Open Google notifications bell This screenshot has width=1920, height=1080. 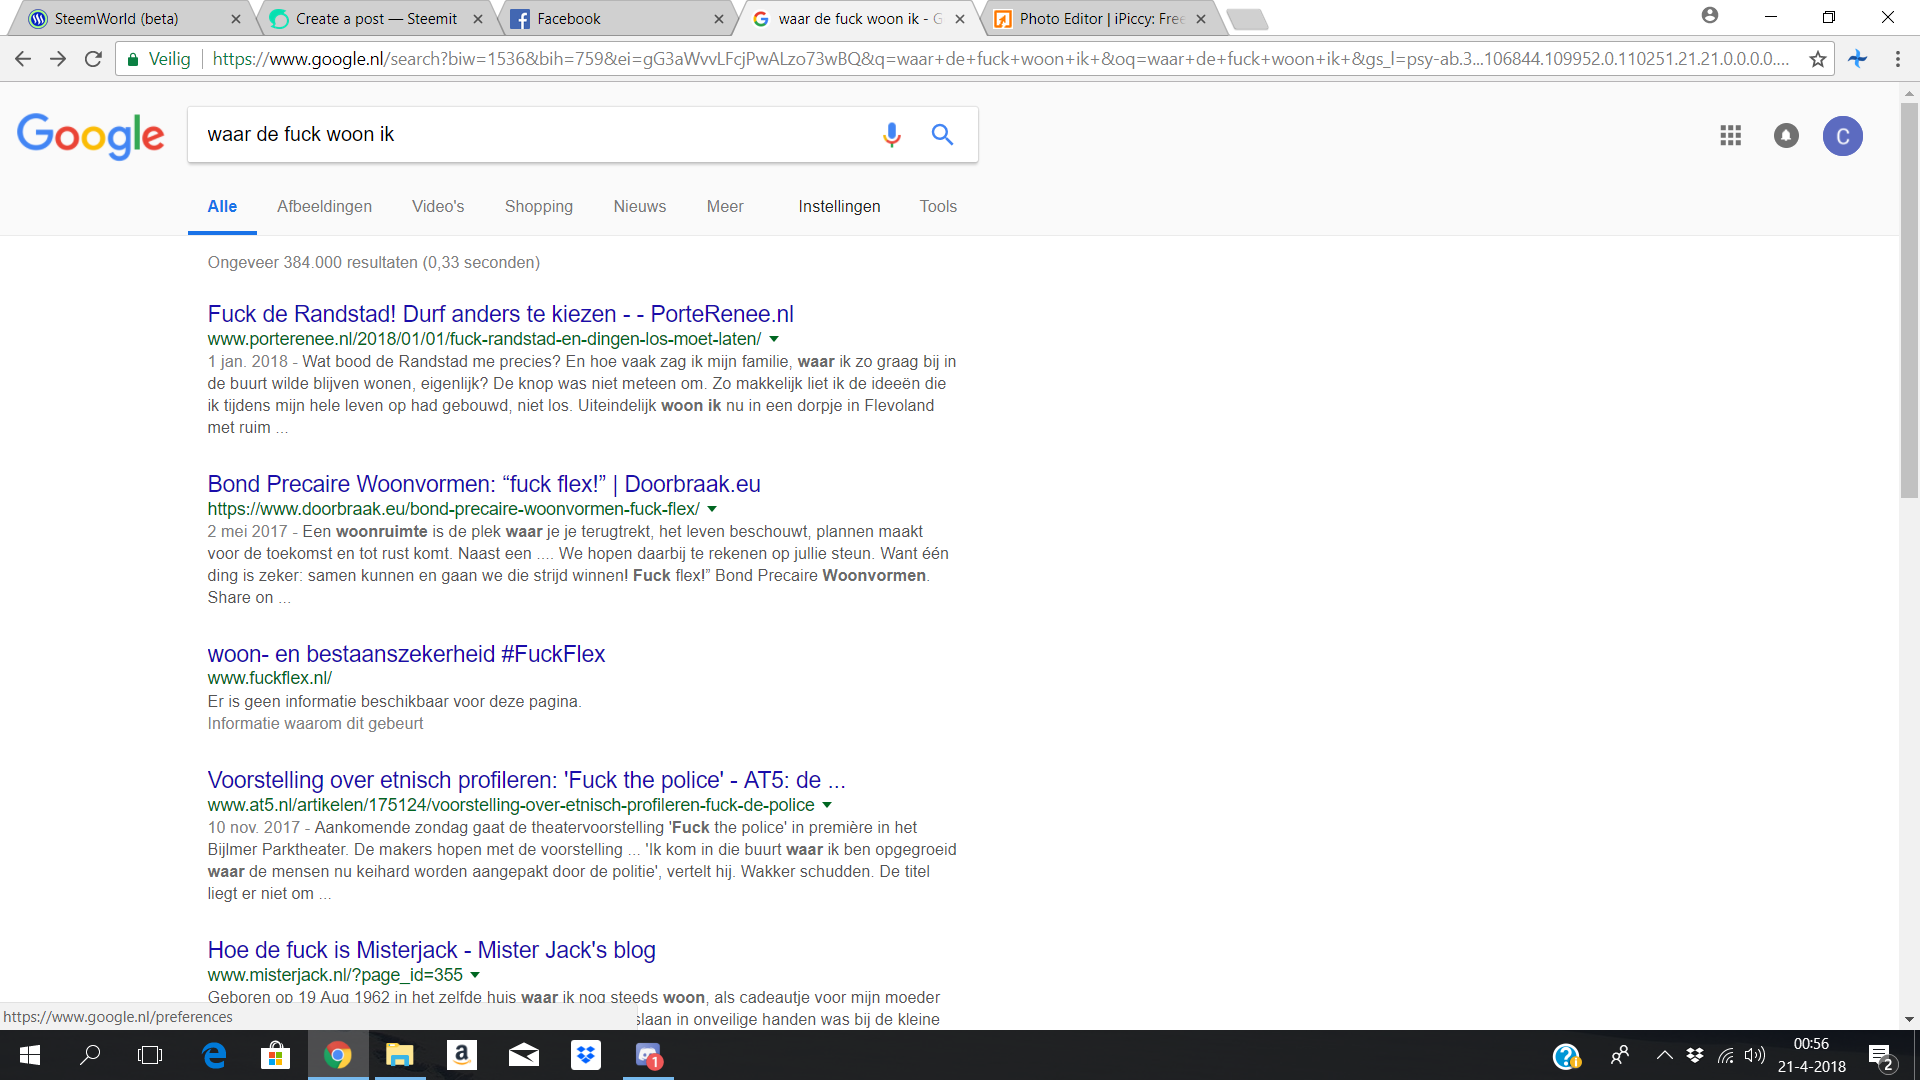[1786, 135]
